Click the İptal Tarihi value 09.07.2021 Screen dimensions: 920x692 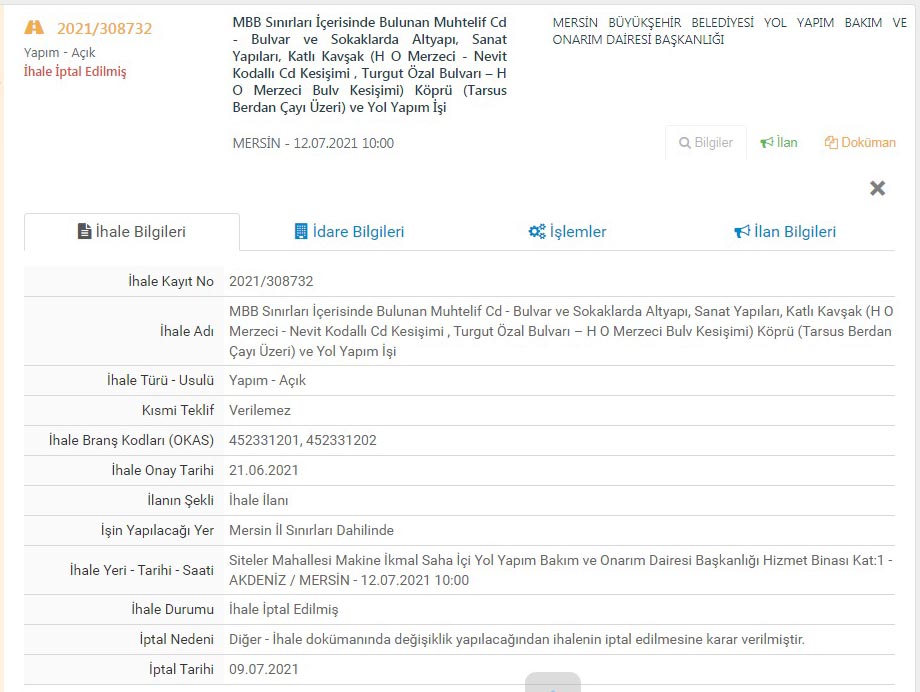(x=263, y=669)
